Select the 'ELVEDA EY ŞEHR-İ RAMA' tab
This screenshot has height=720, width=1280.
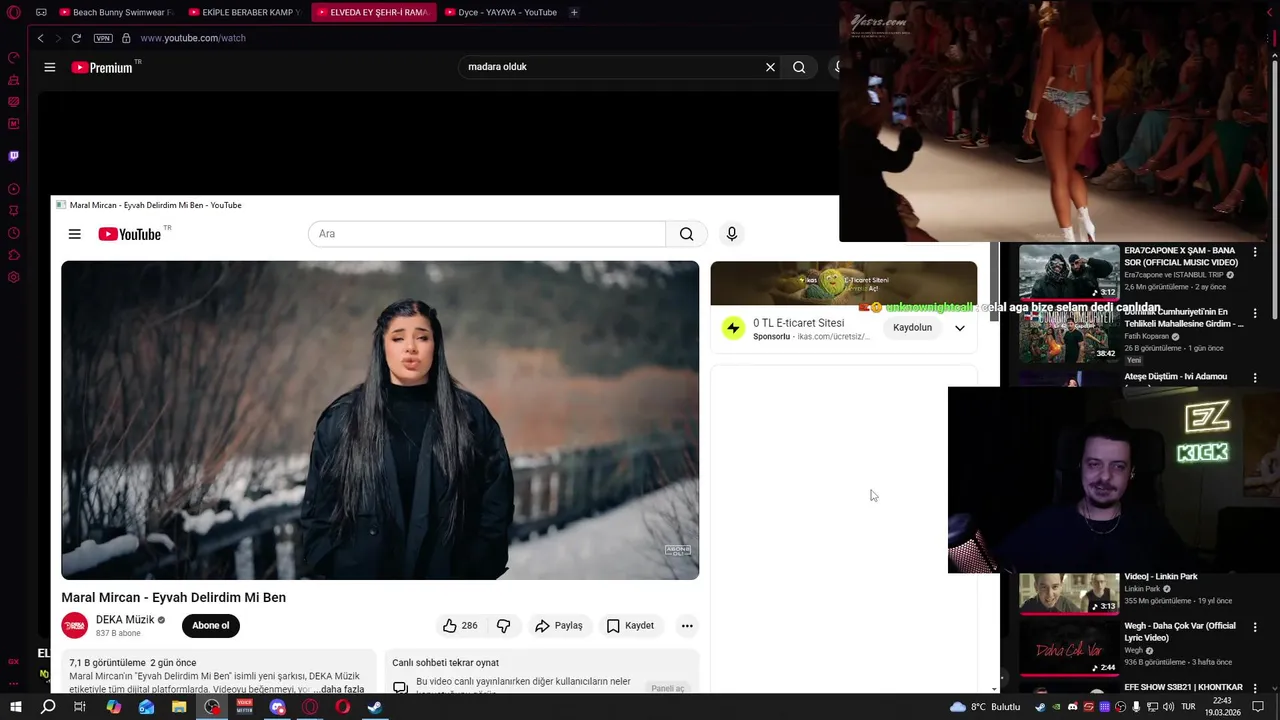tap(372, 13)
